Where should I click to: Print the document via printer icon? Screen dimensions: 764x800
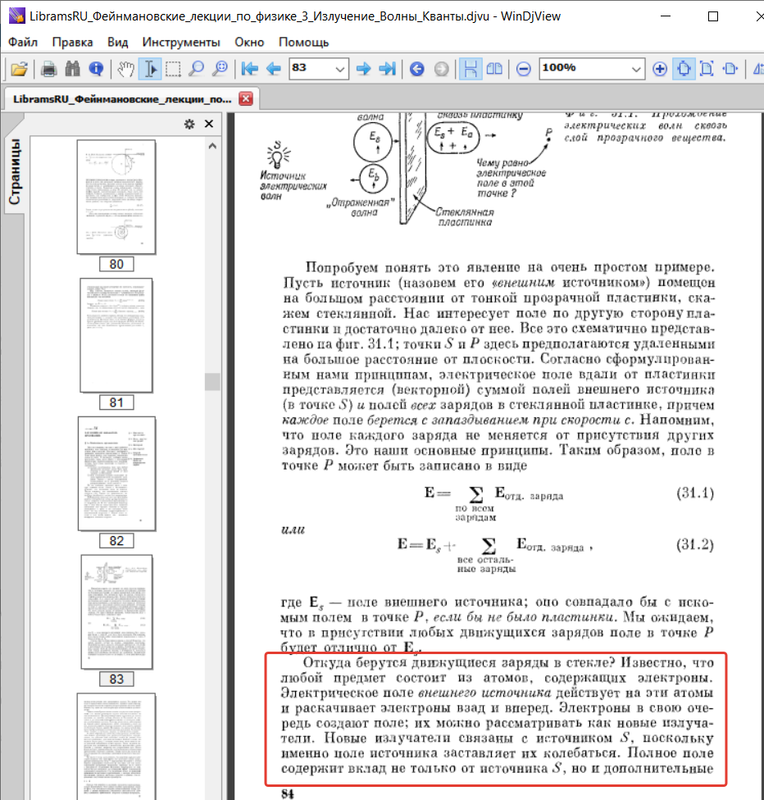tap(49, 69)
